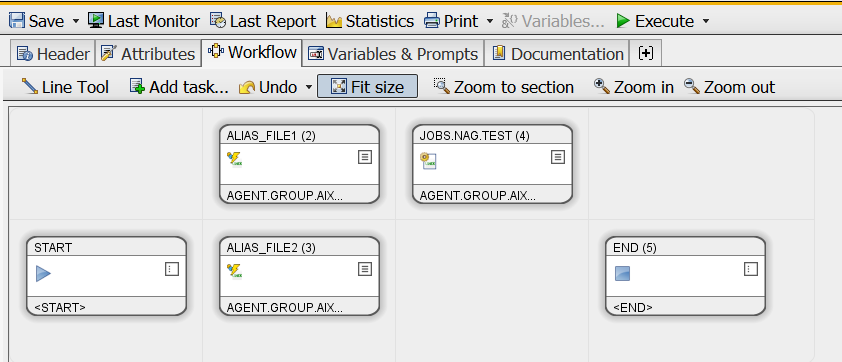
Task: Select the JOBS.NAG.TEST (4) task box
Action: coord(492,164)
